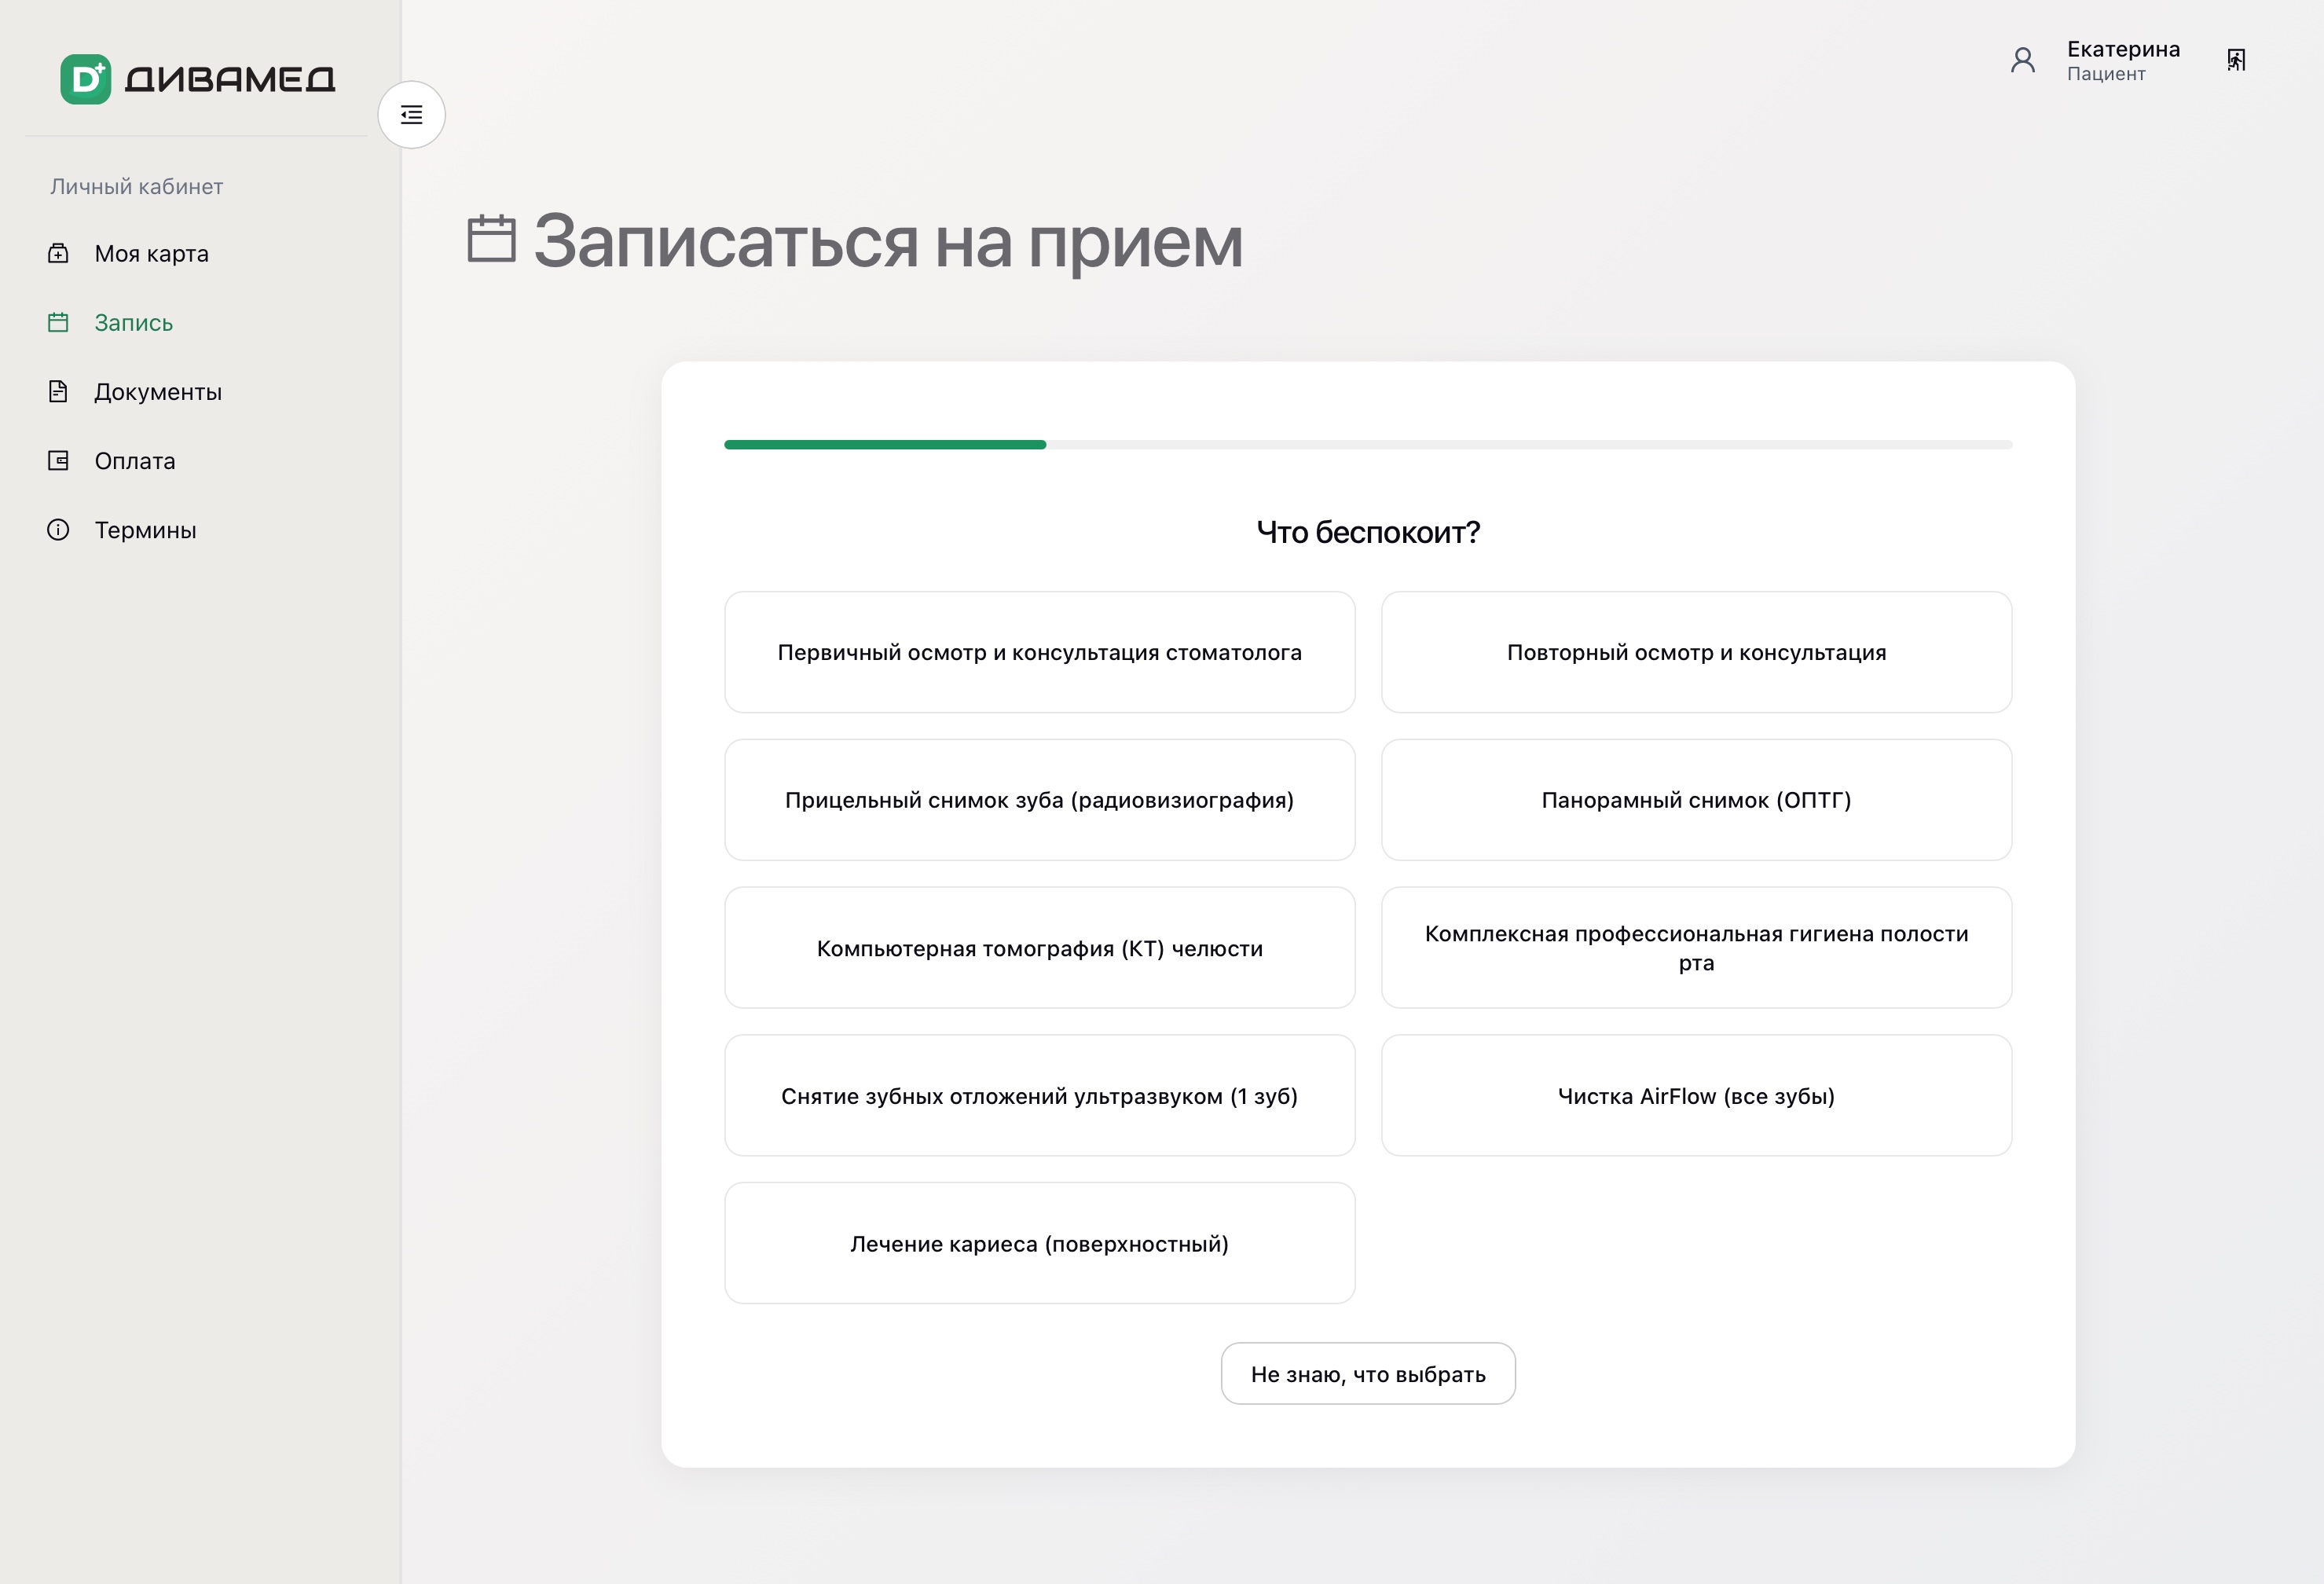Choose Лечение кариеса (поверхностный)
This screenshot has height=1584, width=2324.
tap(1039, 1244)
